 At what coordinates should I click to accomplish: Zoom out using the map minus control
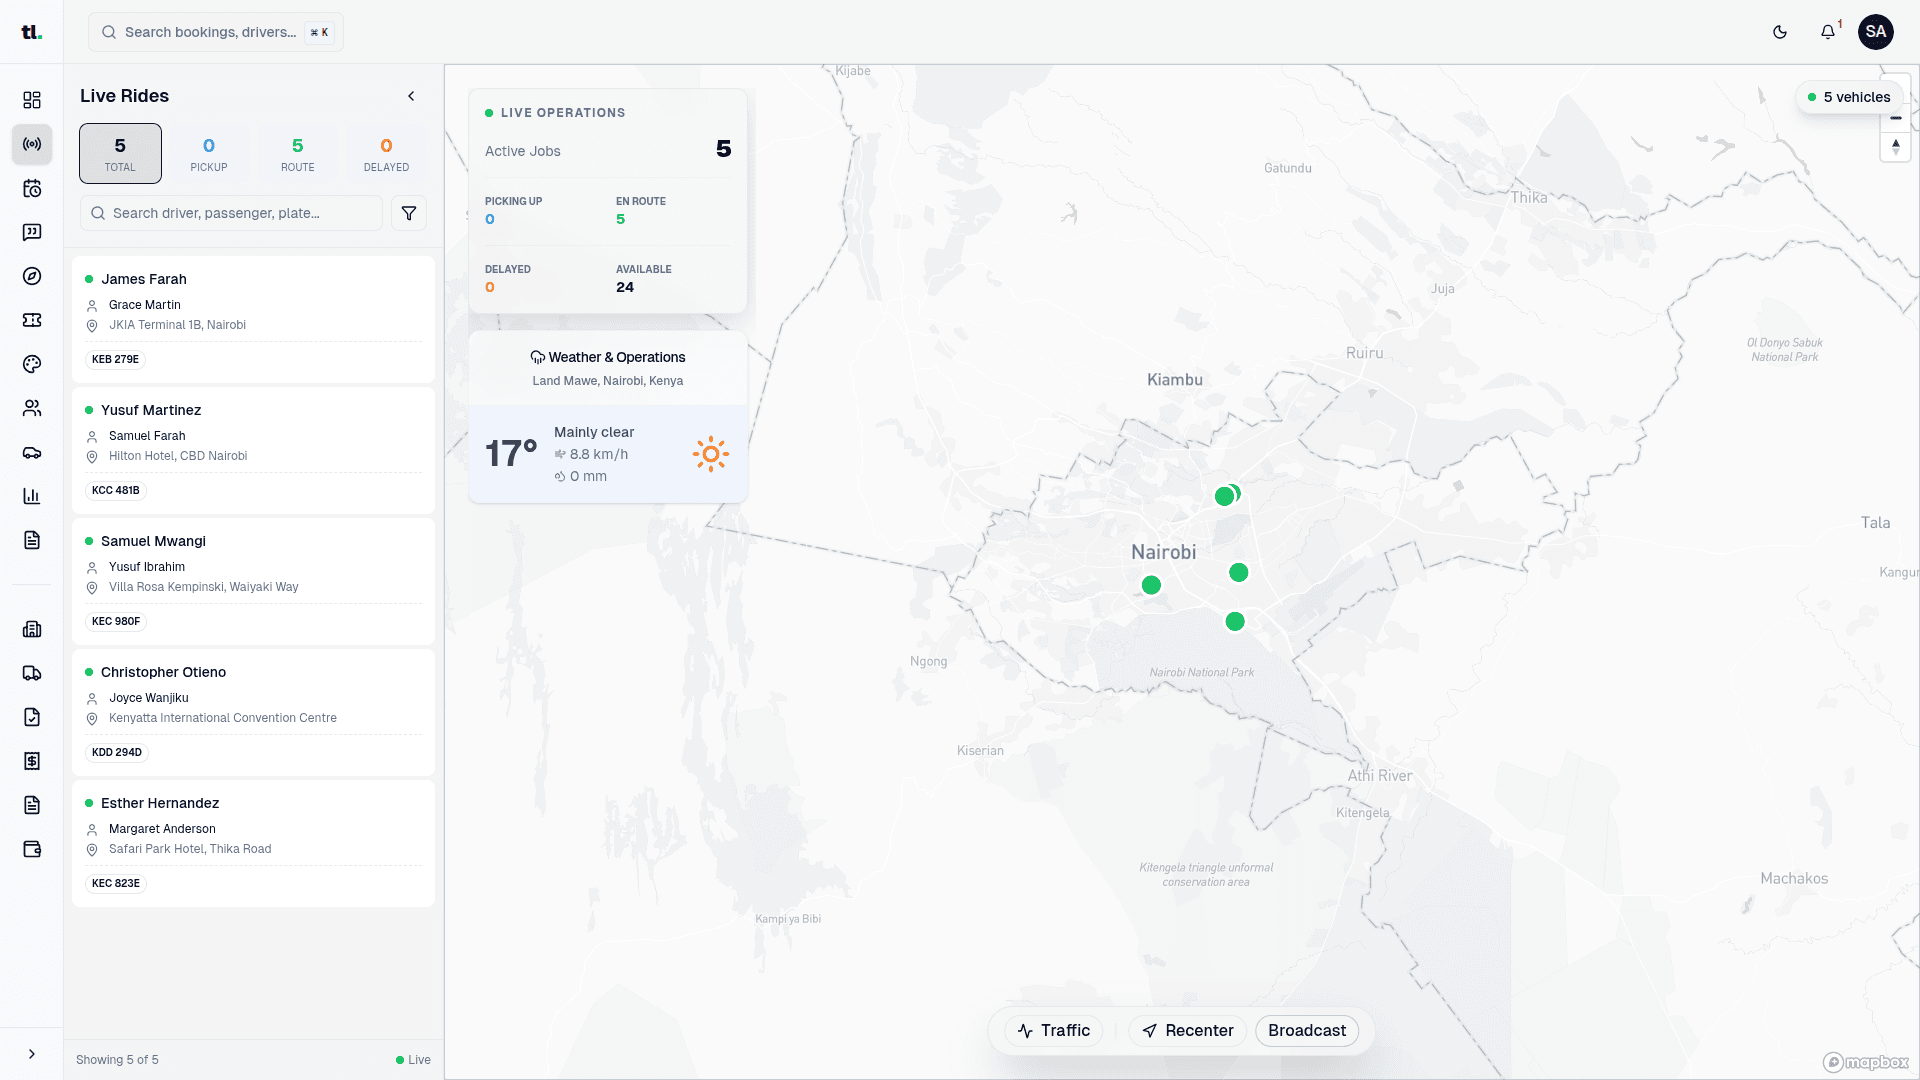tap(1896, 117)
